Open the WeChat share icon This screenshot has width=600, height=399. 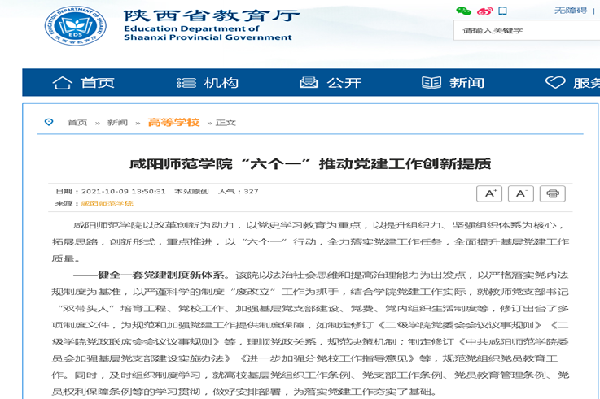[x=464, y=11]
